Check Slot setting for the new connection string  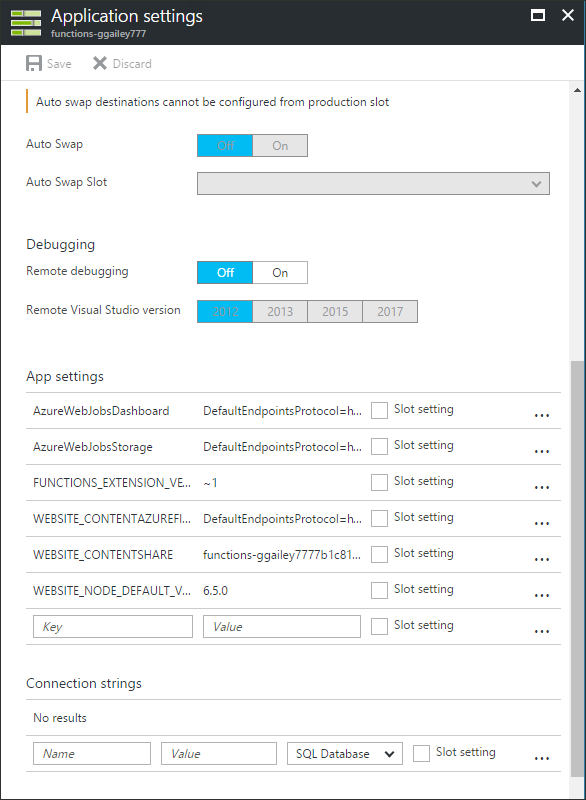421,753
